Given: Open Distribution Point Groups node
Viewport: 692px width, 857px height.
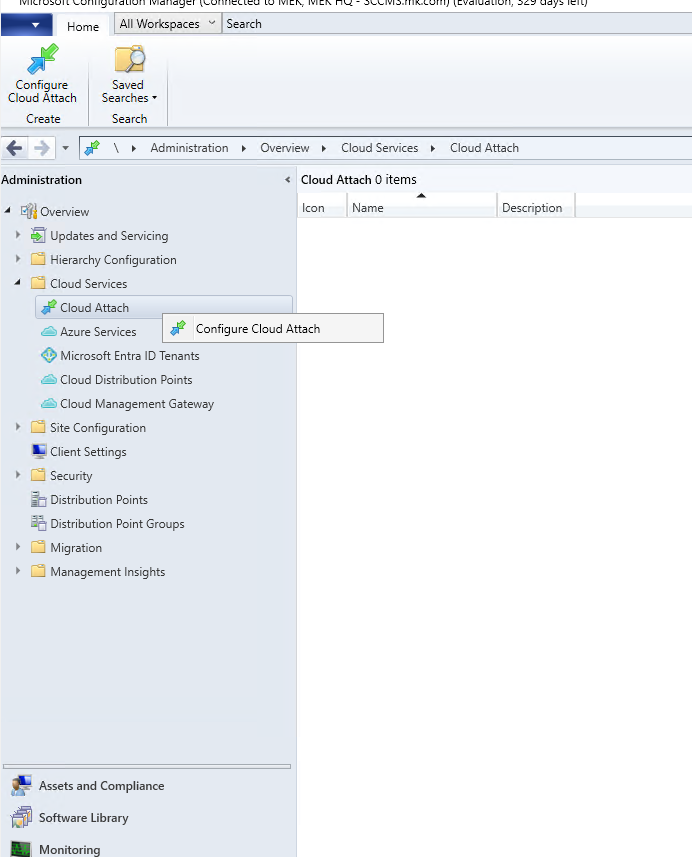Looking at the screenshot, I should (117, 524).
